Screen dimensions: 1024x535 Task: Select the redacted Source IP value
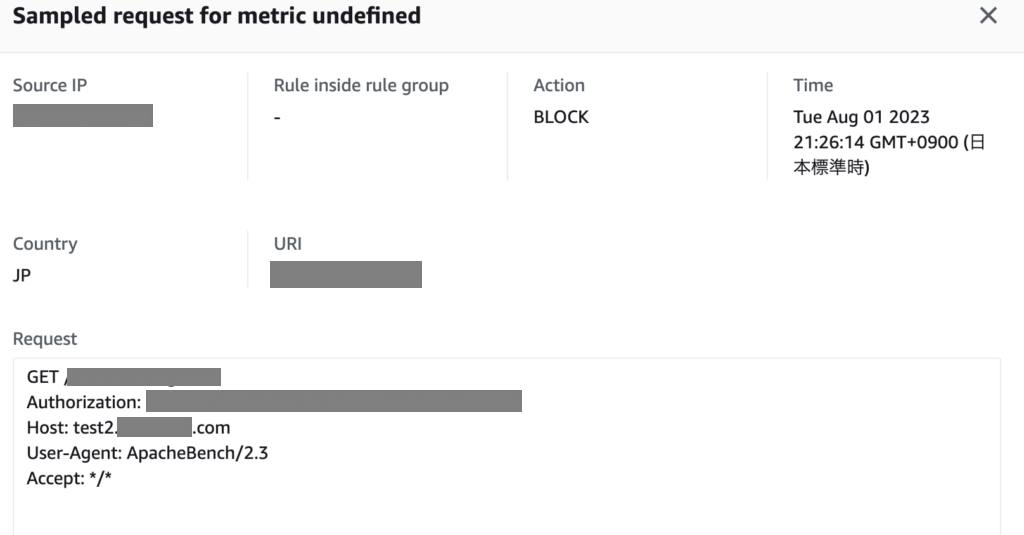(x=83, y=115)
